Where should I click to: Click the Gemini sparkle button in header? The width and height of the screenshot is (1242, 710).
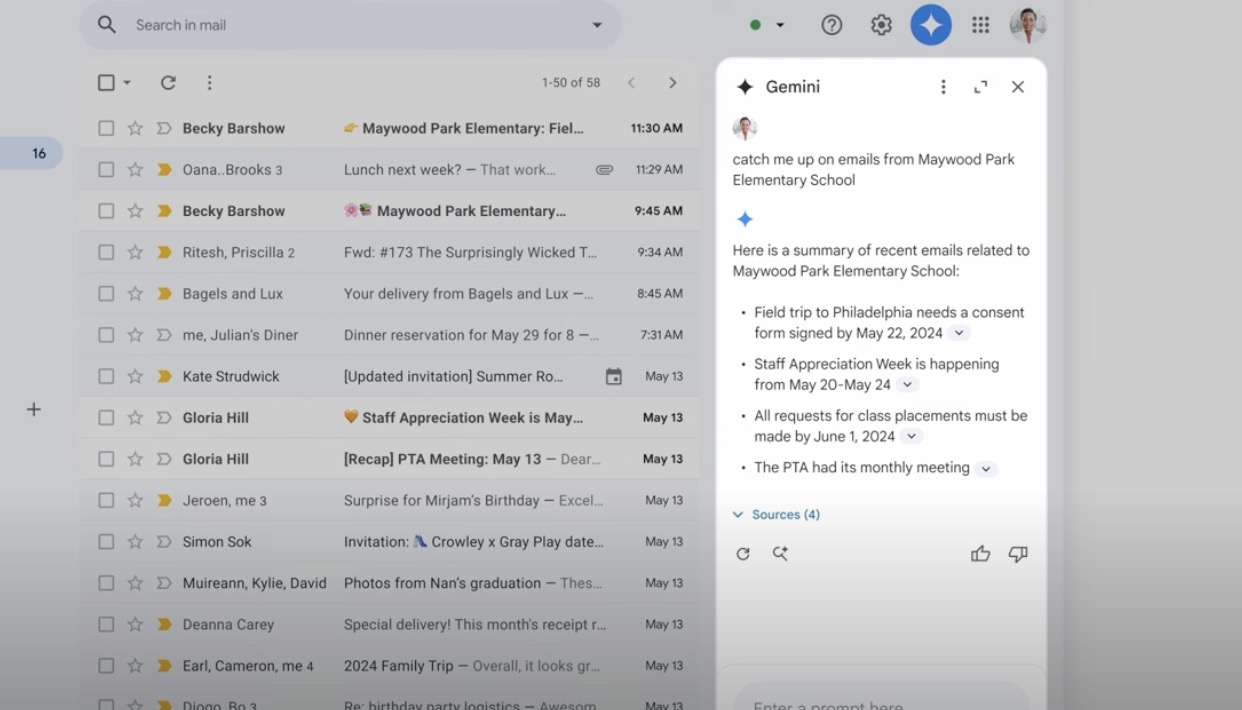pos(930,25)
